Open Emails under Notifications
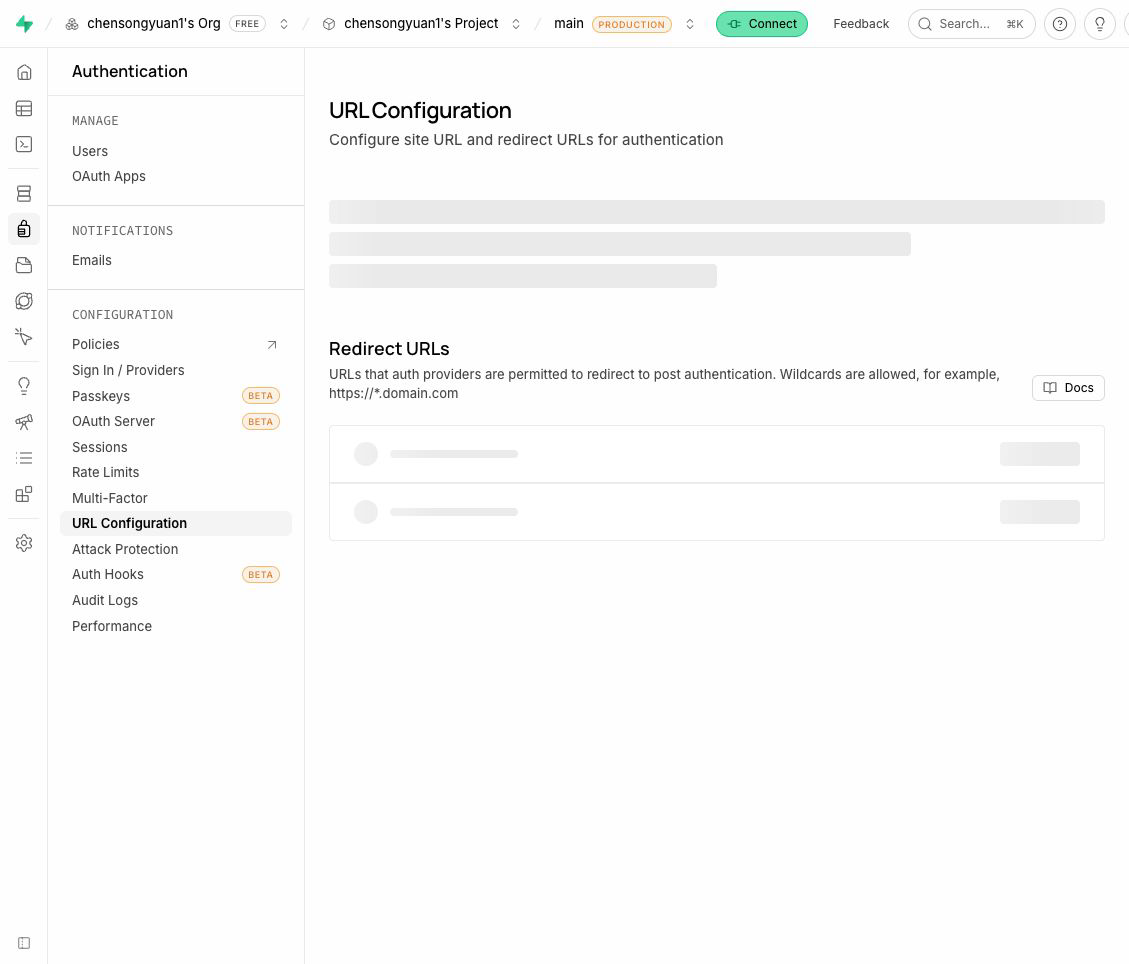Viewport: 1129px width, 964px height. click(91, 260)
